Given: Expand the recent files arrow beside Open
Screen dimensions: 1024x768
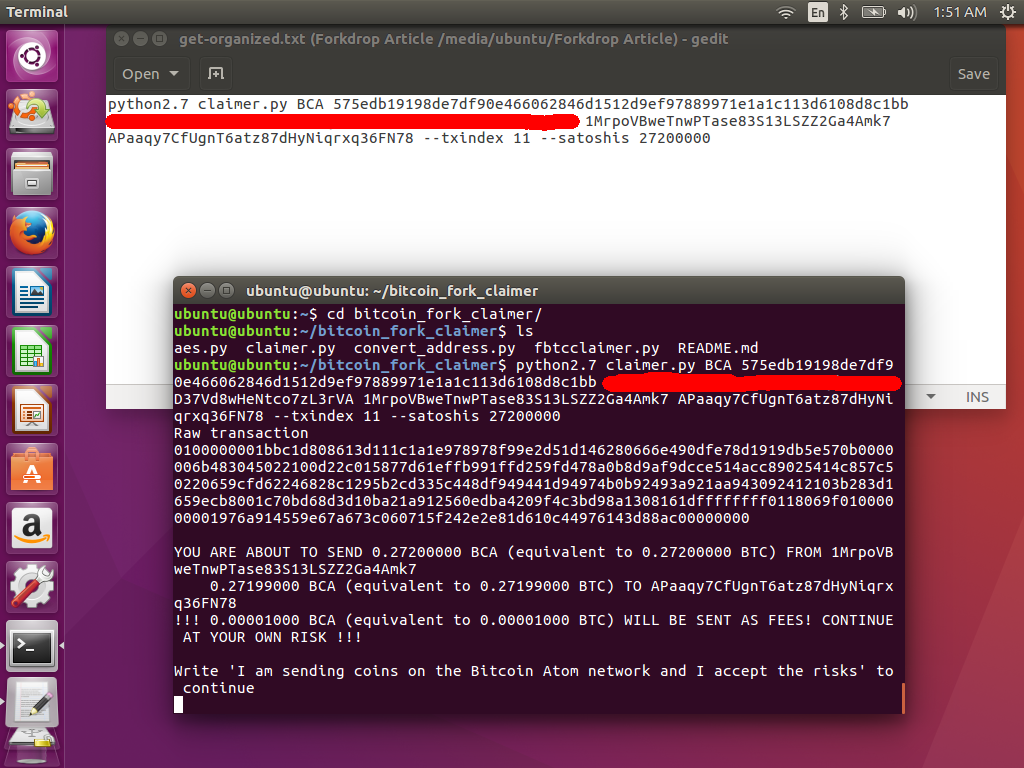Looking at the screenshot, I should click(174, 73).
